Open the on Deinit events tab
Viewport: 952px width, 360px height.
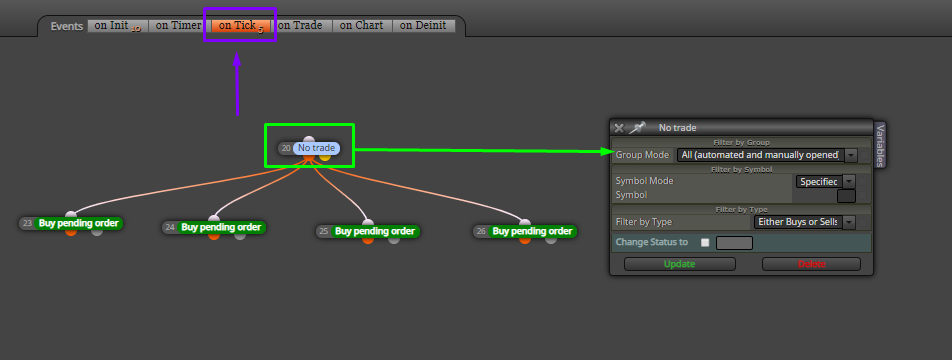[x=423, y=25]
